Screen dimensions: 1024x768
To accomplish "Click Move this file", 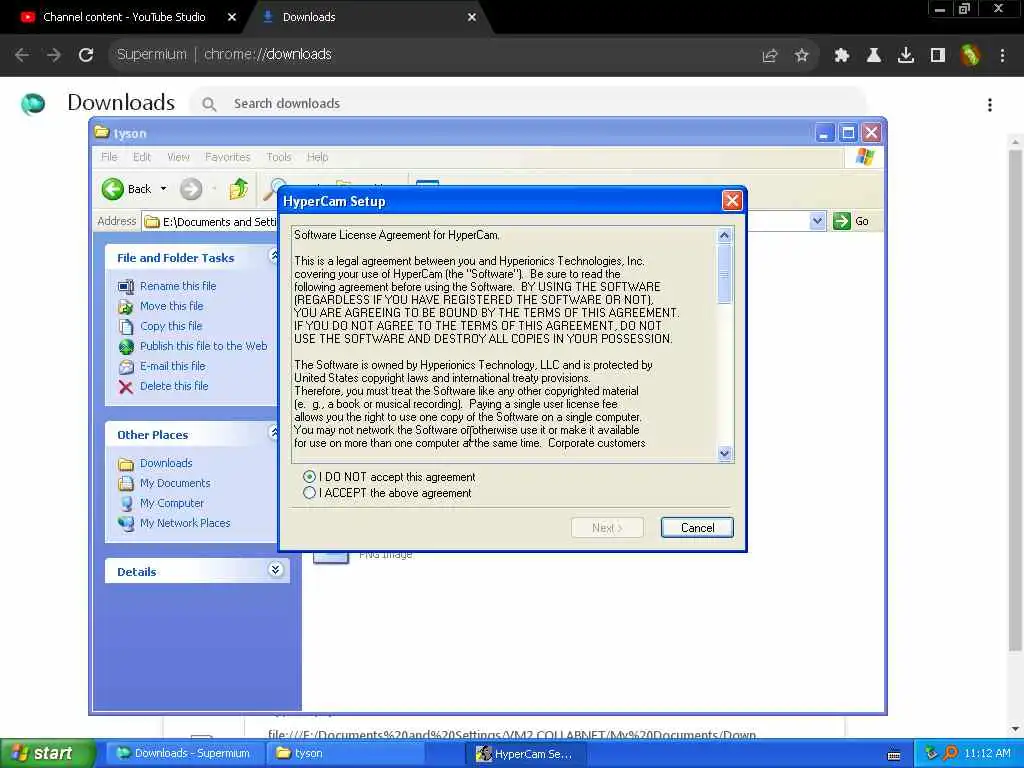I will (171, 306).
